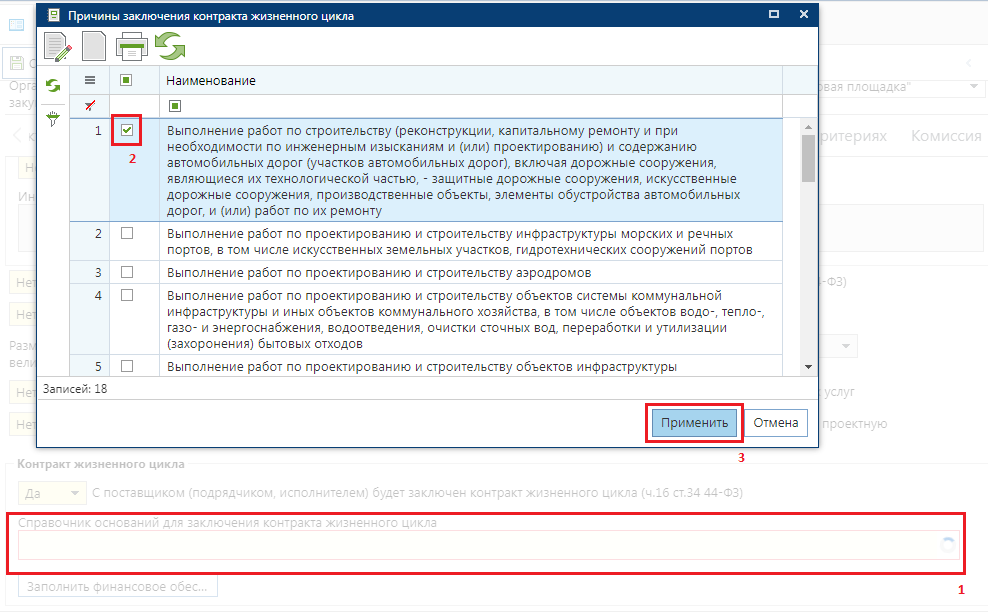This screenshot has width=988, height=614.
Task: Click the scroll-down arrow of the list
Action: pyautogui.click(x=808, y=367)
